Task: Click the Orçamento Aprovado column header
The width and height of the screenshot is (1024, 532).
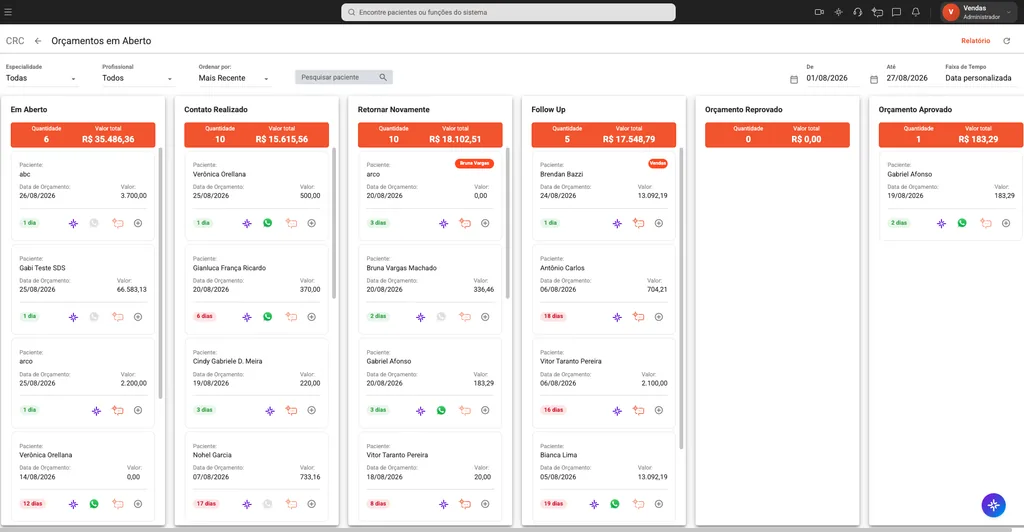Action: coord(915,110)
